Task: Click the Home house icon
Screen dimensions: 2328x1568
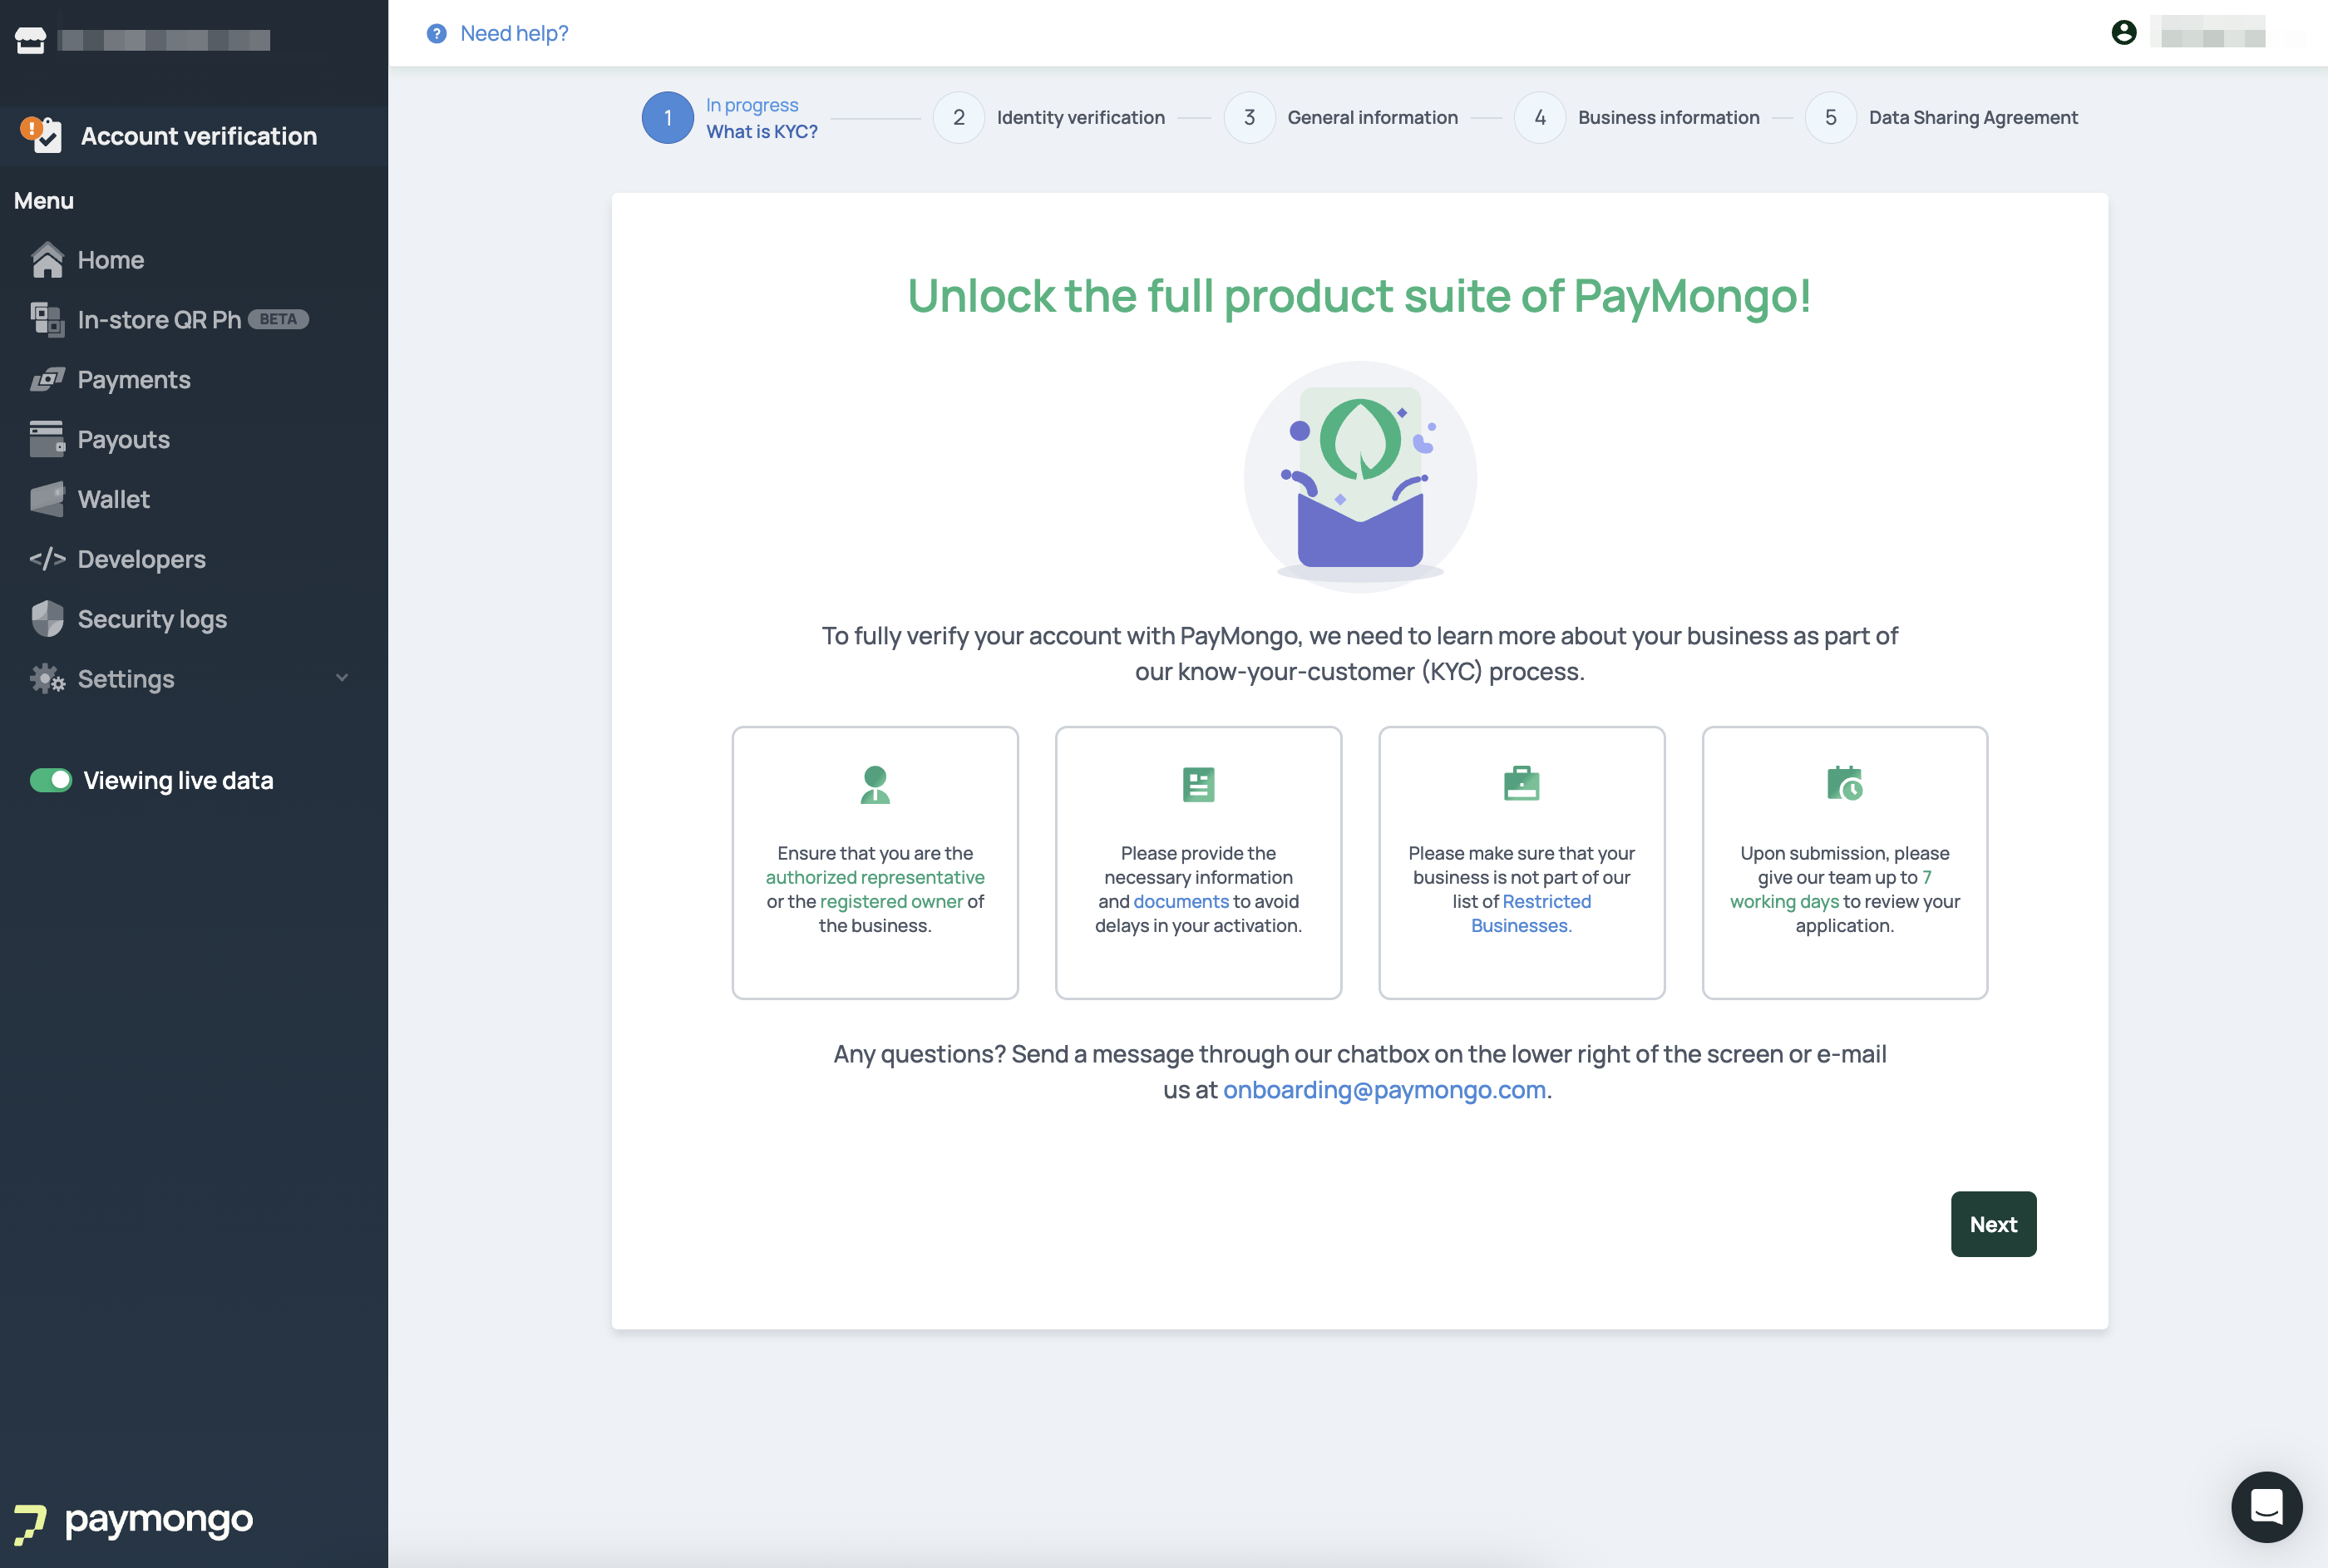Action: point(47,260)
